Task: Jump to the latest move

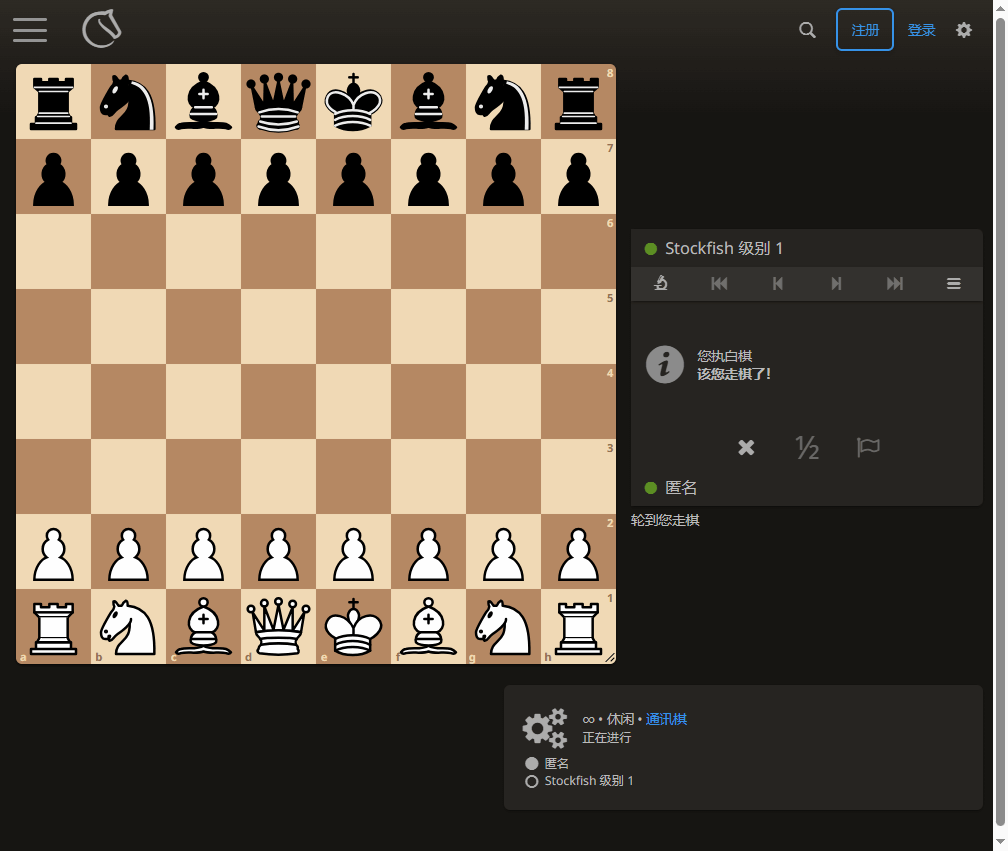Action: coord(894,283)
